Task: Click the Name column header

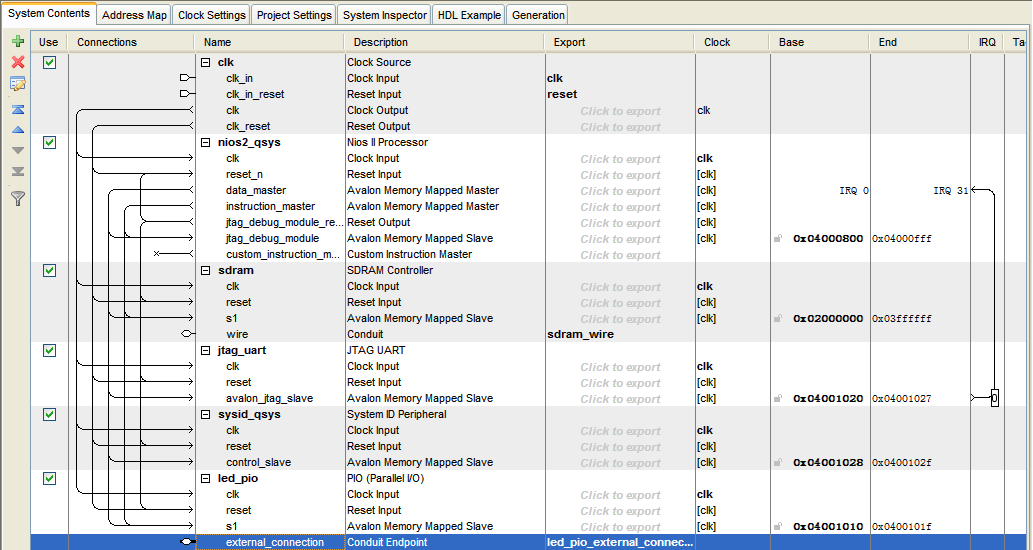Action: tap(269, 42)
